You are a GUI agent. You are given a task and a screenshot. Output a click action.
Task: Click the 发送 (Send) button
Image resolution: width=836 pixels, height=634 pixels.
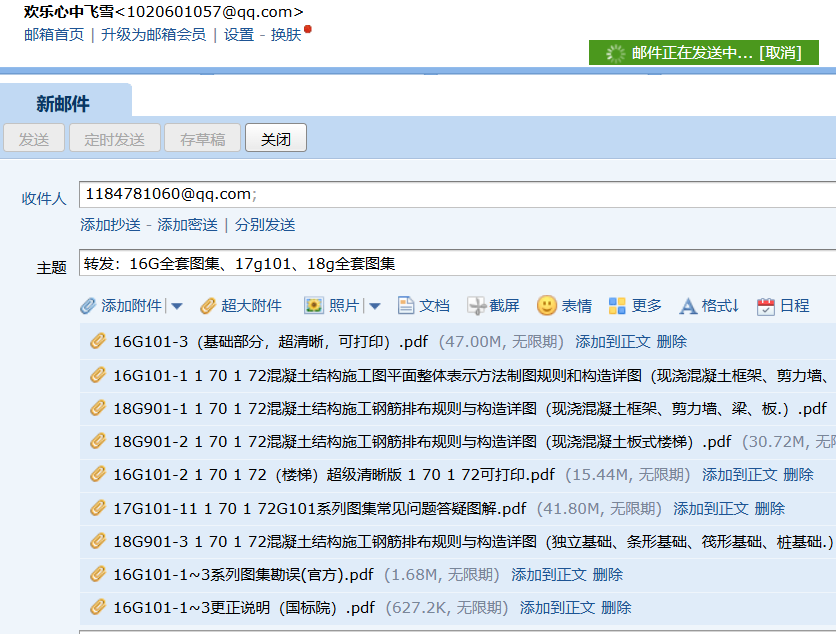(x=34, y=139)
